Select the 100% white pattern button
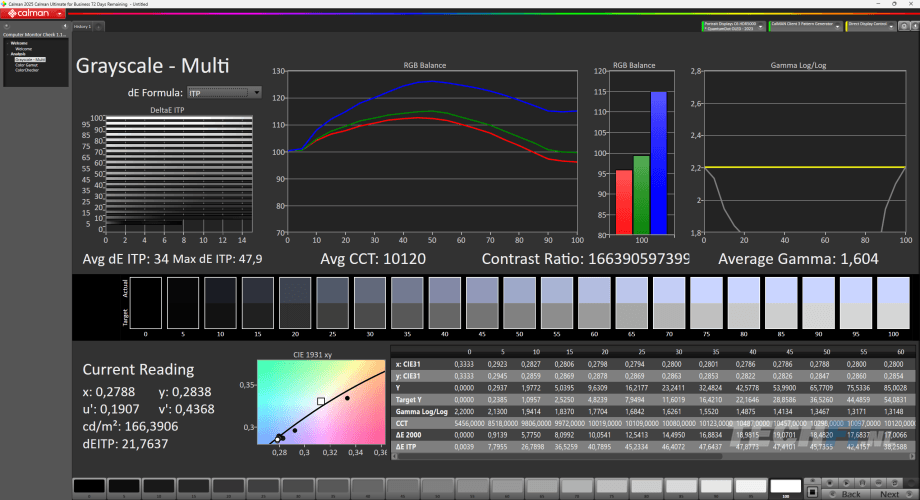The height and width of the screenshot is (500, 920). pos(786,487)
